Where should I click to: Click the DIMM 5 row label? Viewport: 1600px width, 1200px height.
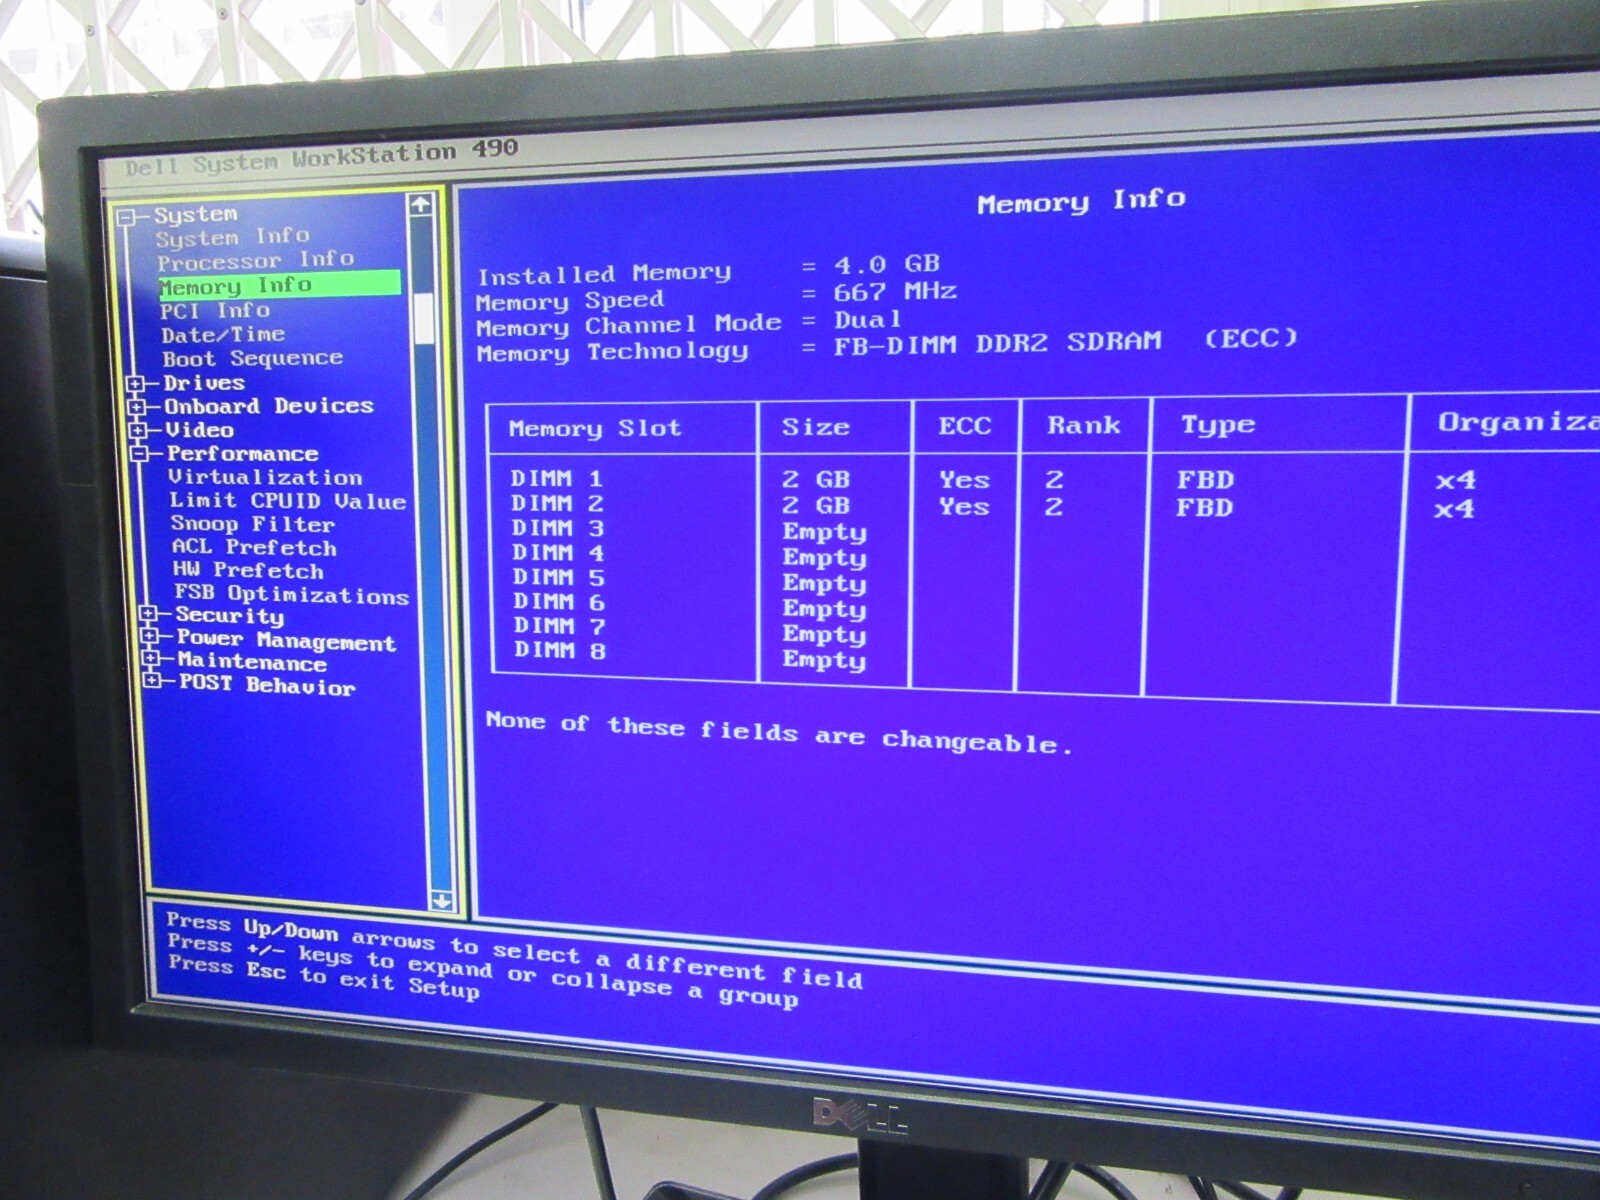(559, 577)
